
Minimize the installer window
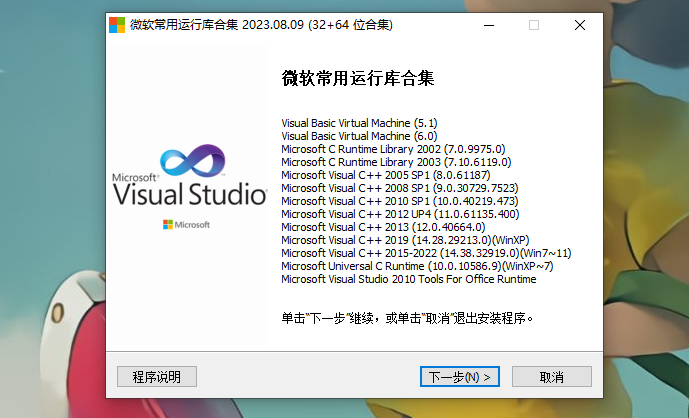point(488,25)
